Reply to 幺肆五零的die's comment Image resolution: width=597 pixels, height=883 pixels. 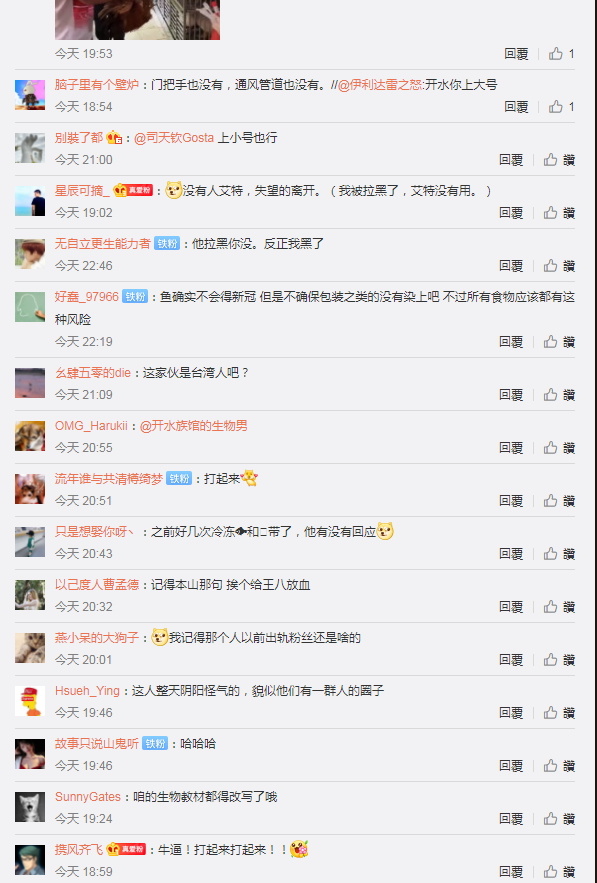[x=511, y=395]
